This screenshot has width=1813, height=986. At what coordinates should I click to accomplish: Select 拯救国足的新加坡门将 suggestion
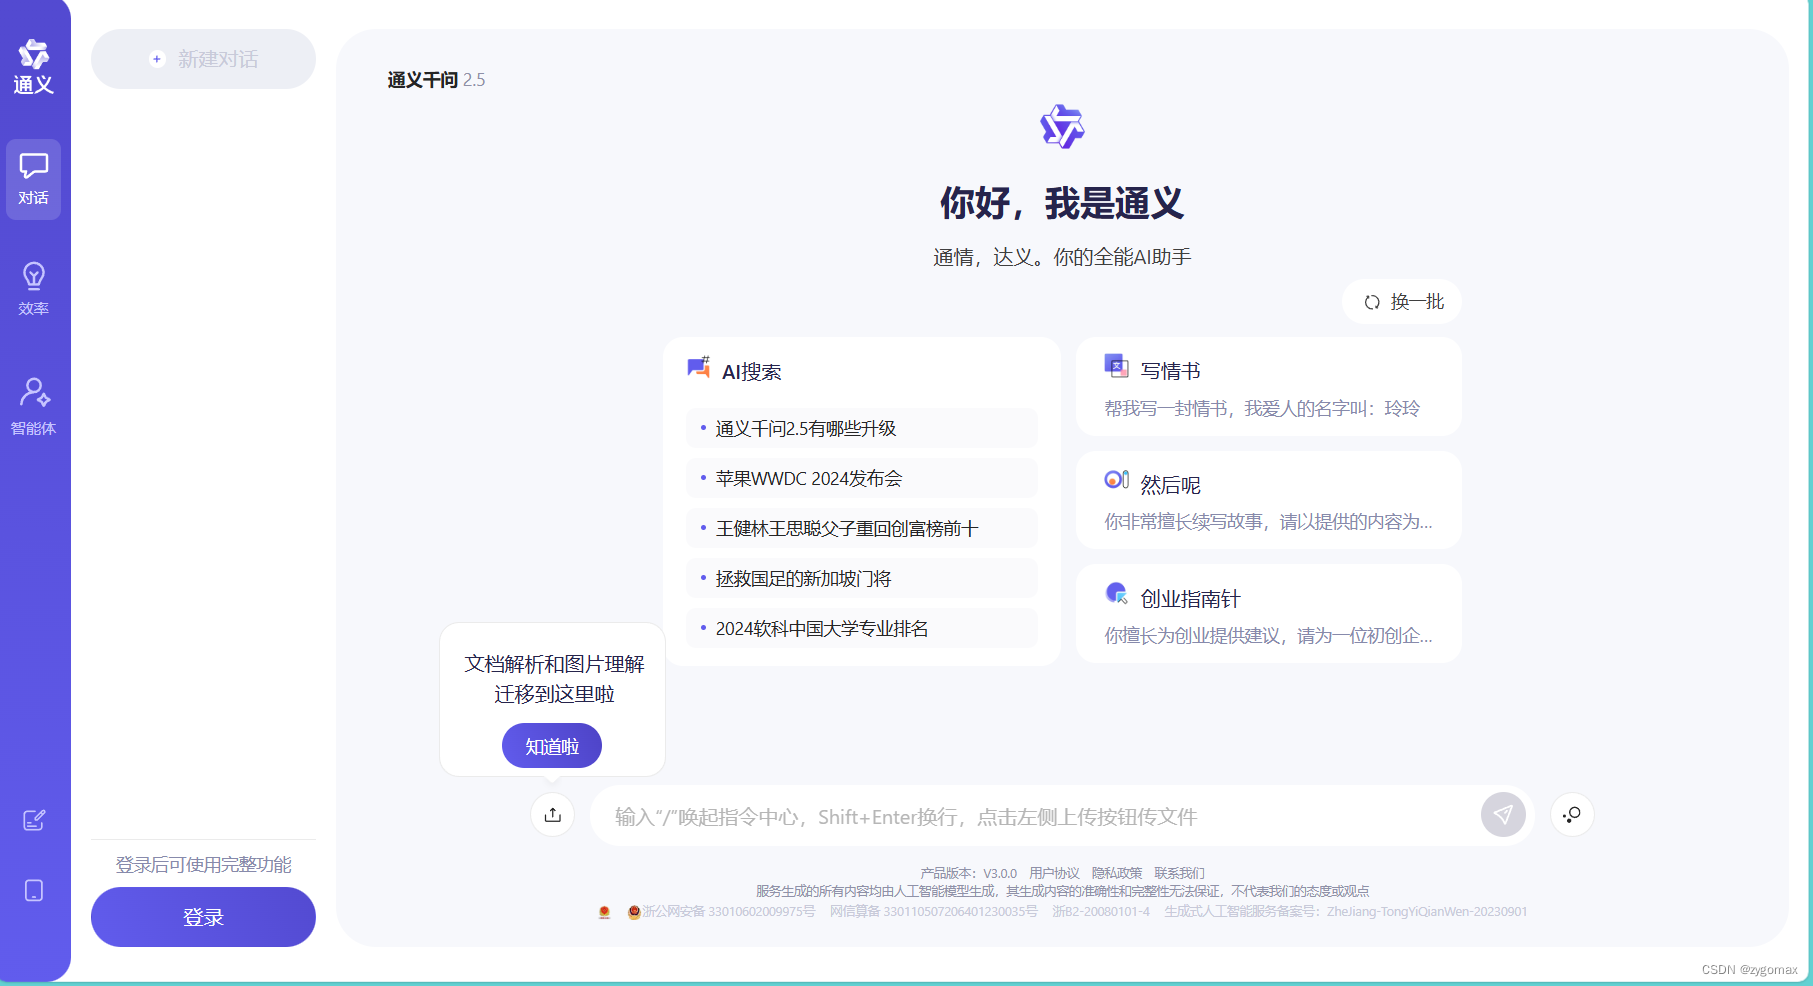pos(862,578)
